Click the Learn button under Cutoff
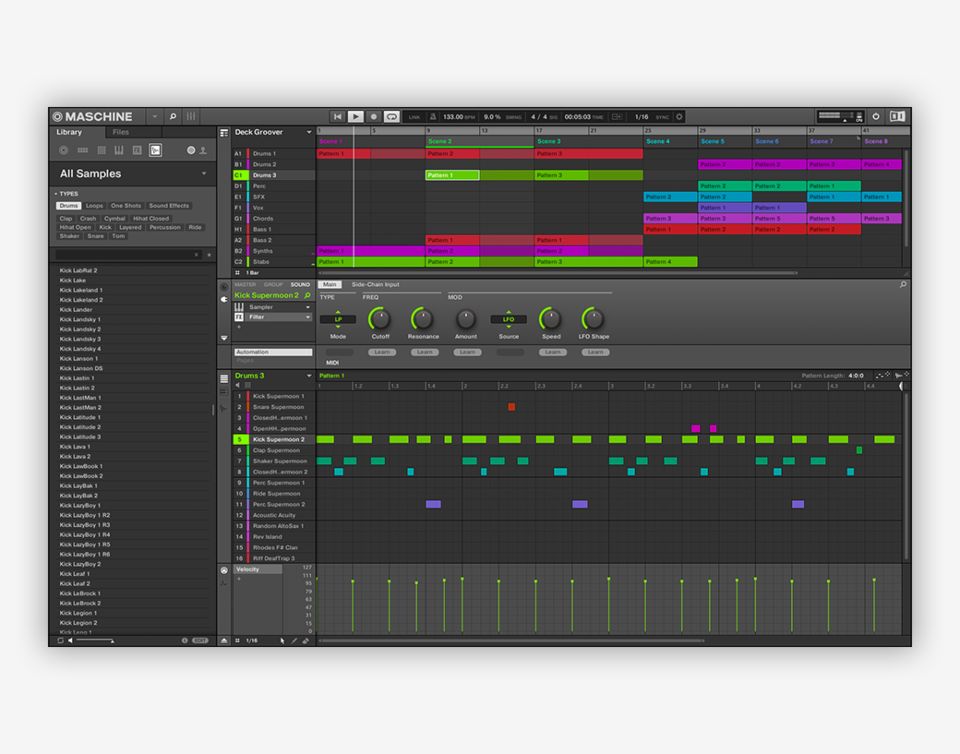Viewport: 960px width, 754px height. tap(381, 352)
